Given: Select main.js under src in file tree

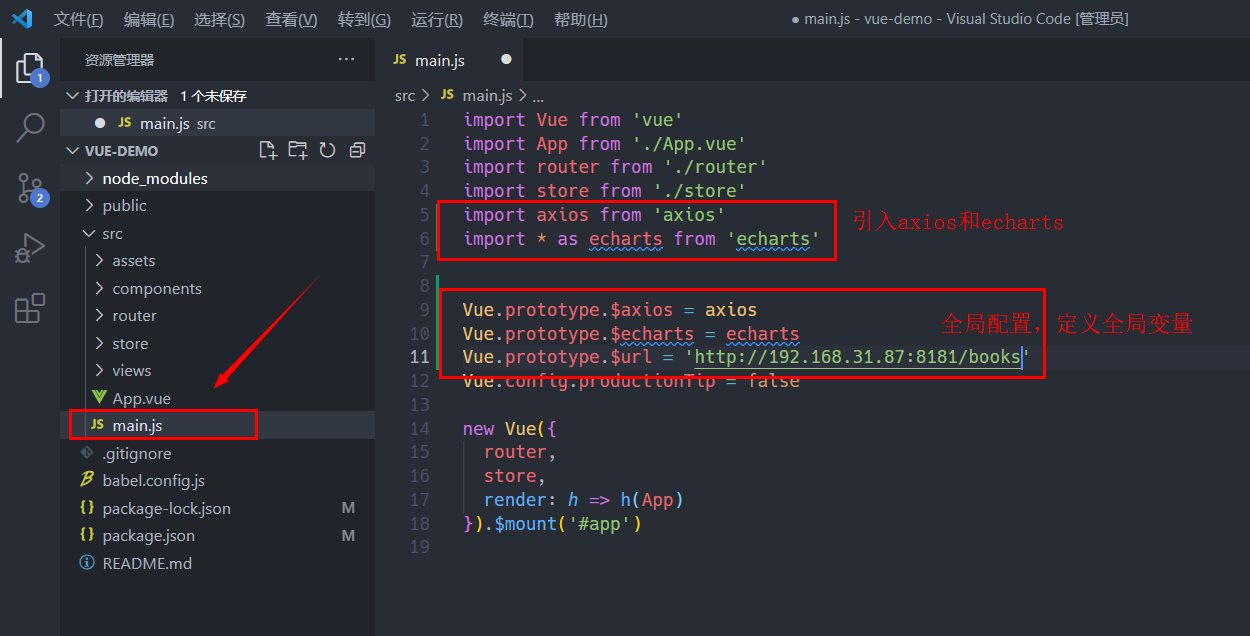Looking at the screenshot, I should [218, 425].
